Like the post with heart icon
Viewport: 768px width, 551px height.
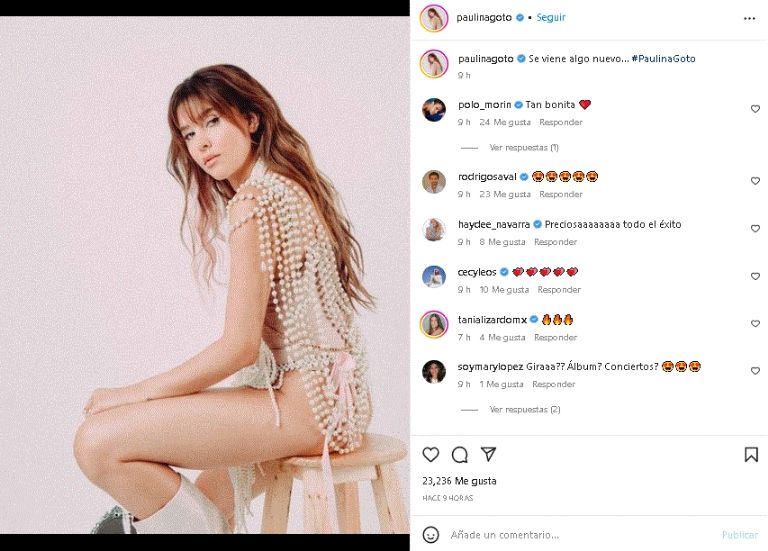tap(431, 455)
